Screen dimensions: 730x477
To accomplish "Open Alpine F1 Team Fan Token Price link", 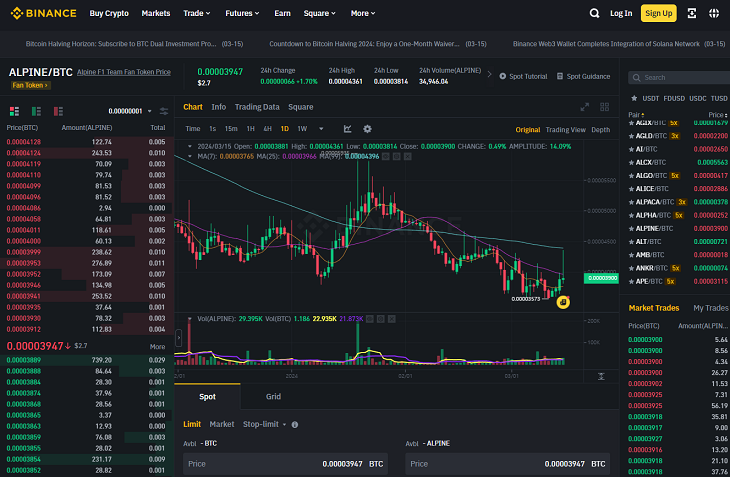I will [123, 72].
